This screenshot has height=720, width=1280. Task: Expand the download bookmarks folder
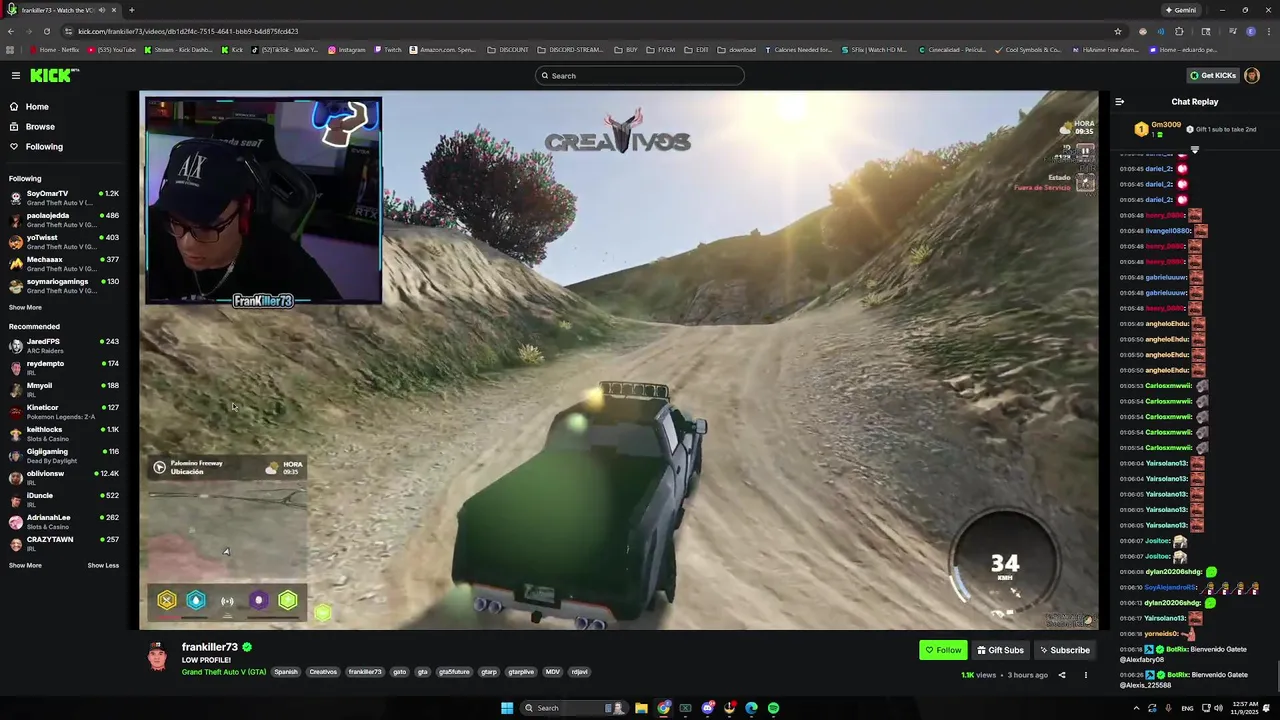point(737,50)
